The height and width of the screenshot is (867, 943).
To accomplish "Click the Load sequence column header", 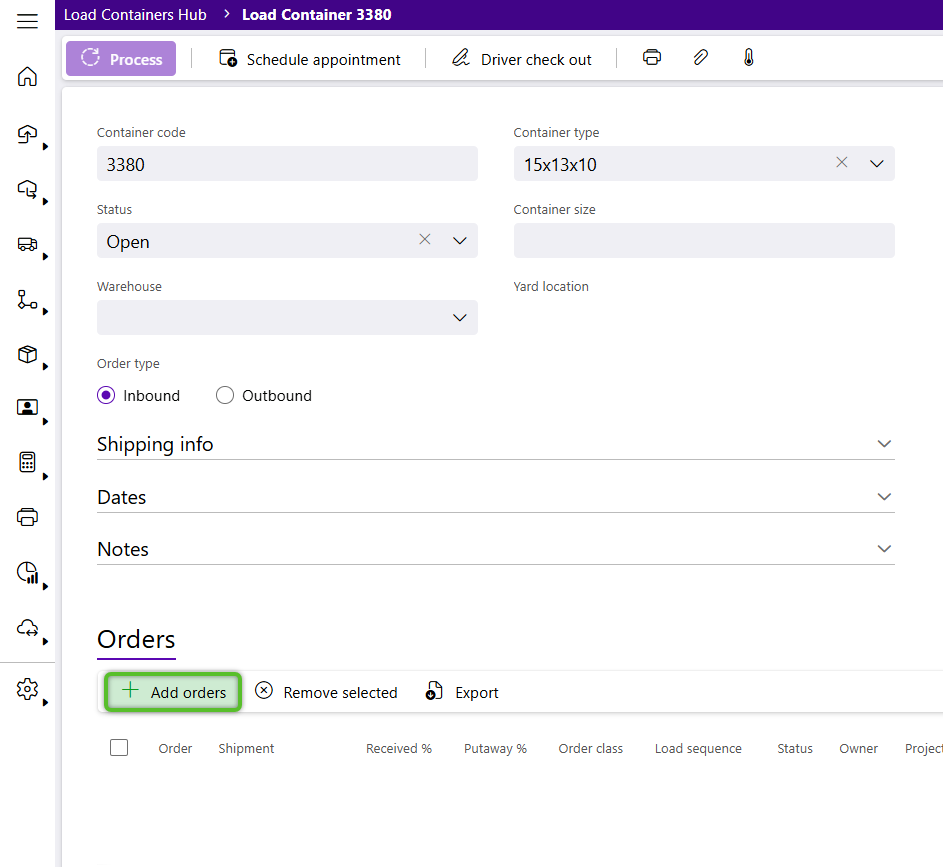I will click(698, 749).
